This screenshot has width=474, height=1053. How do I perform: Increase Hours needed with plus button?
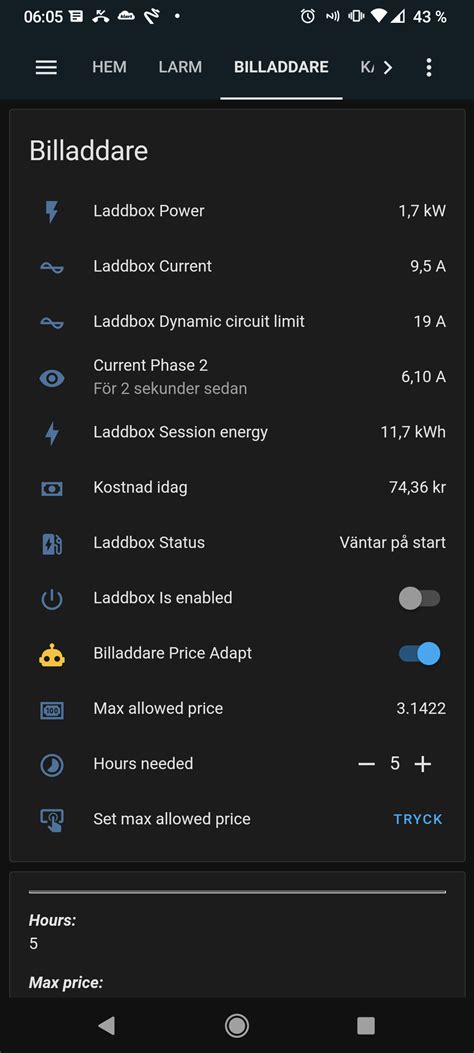422,764
